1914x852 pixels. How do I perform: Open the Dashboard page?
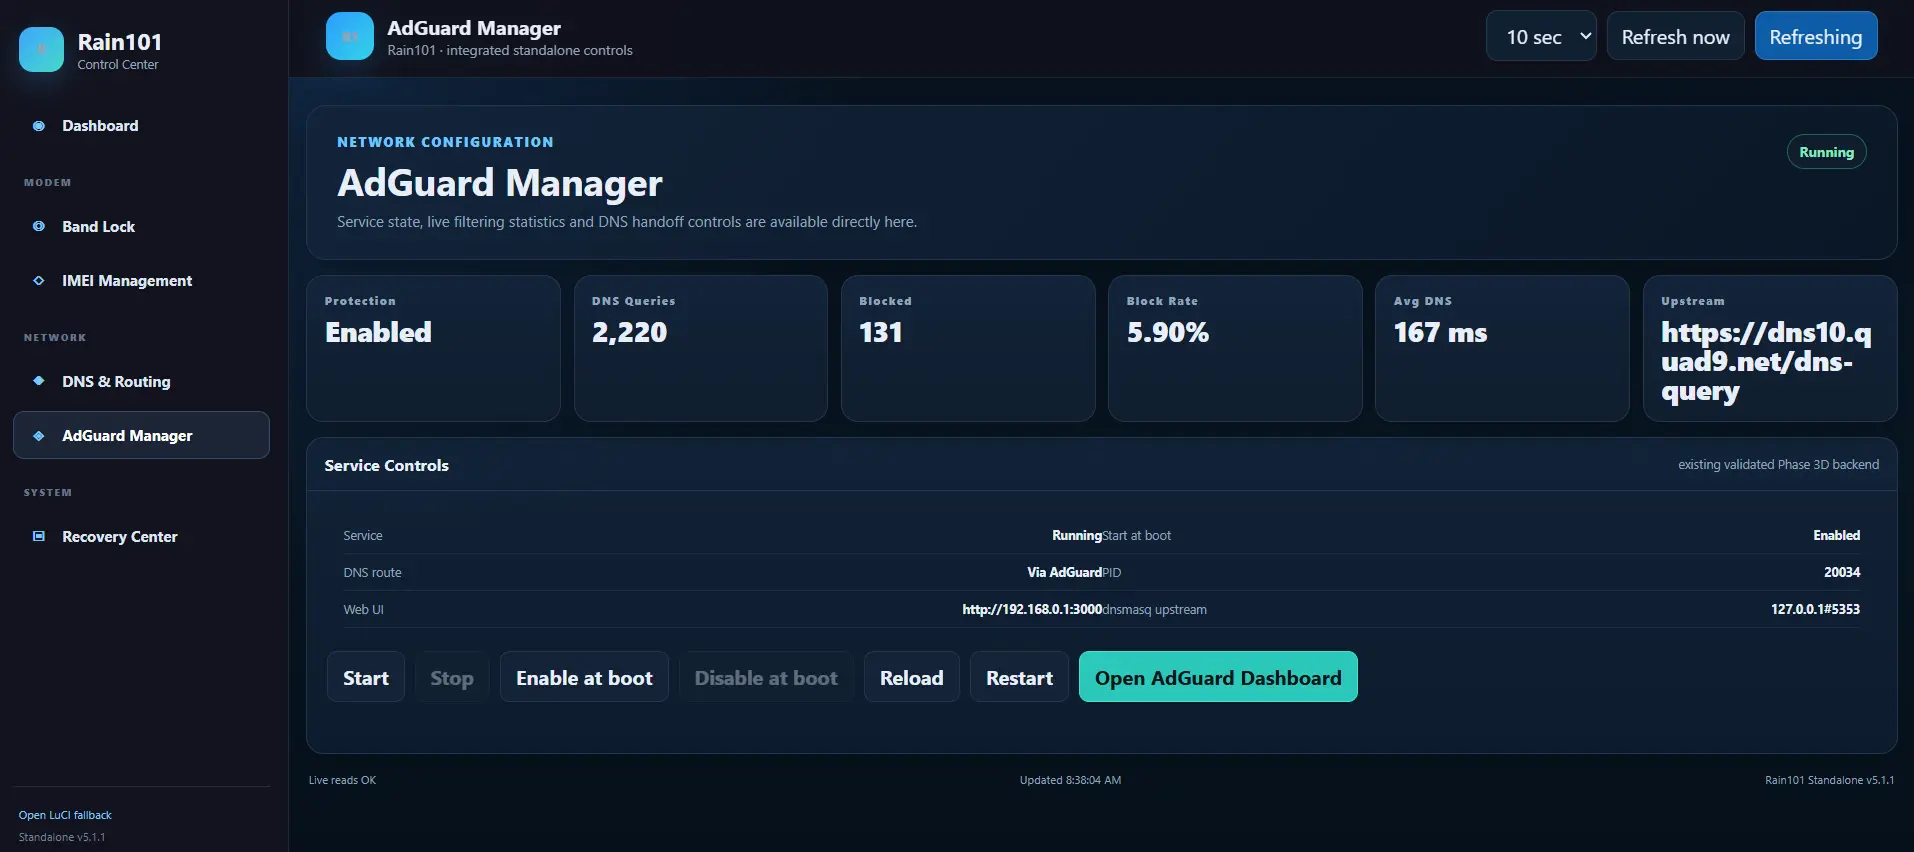coord(141,126)
